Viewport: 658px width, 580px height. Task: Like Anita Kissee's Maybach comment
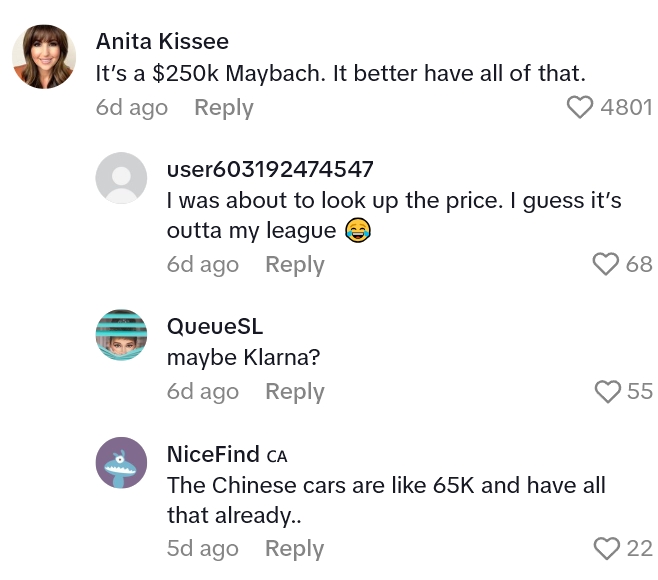click(580, 107)
